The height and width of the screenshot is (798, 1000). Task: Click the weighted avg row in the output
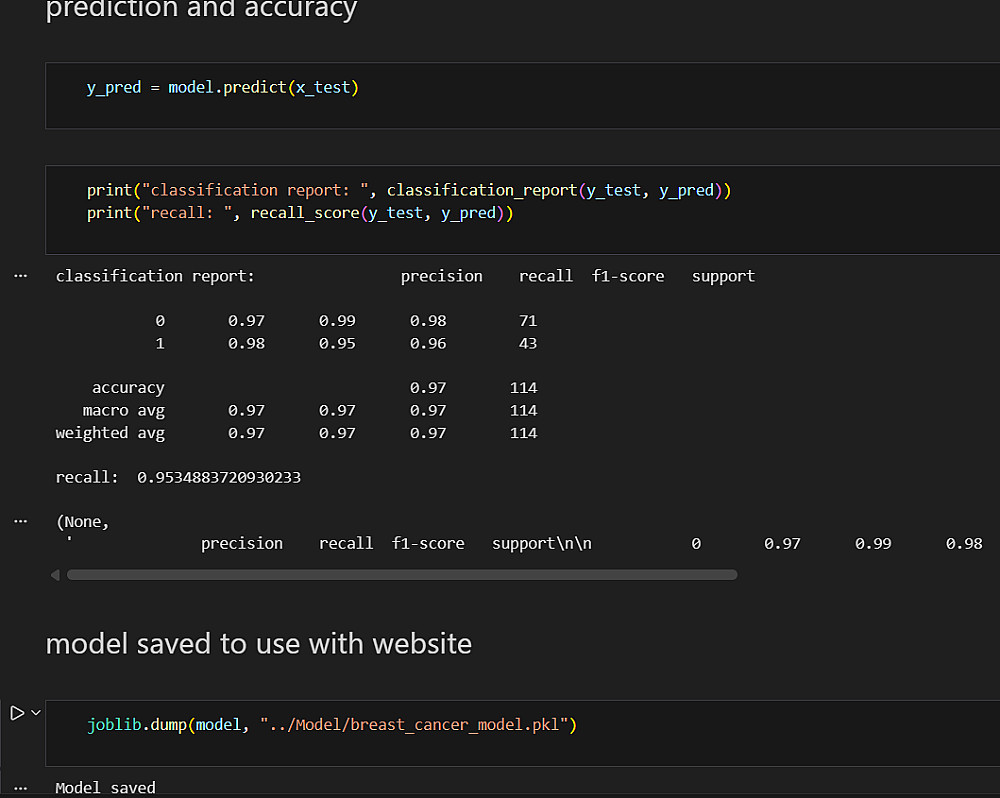[110, 433]
